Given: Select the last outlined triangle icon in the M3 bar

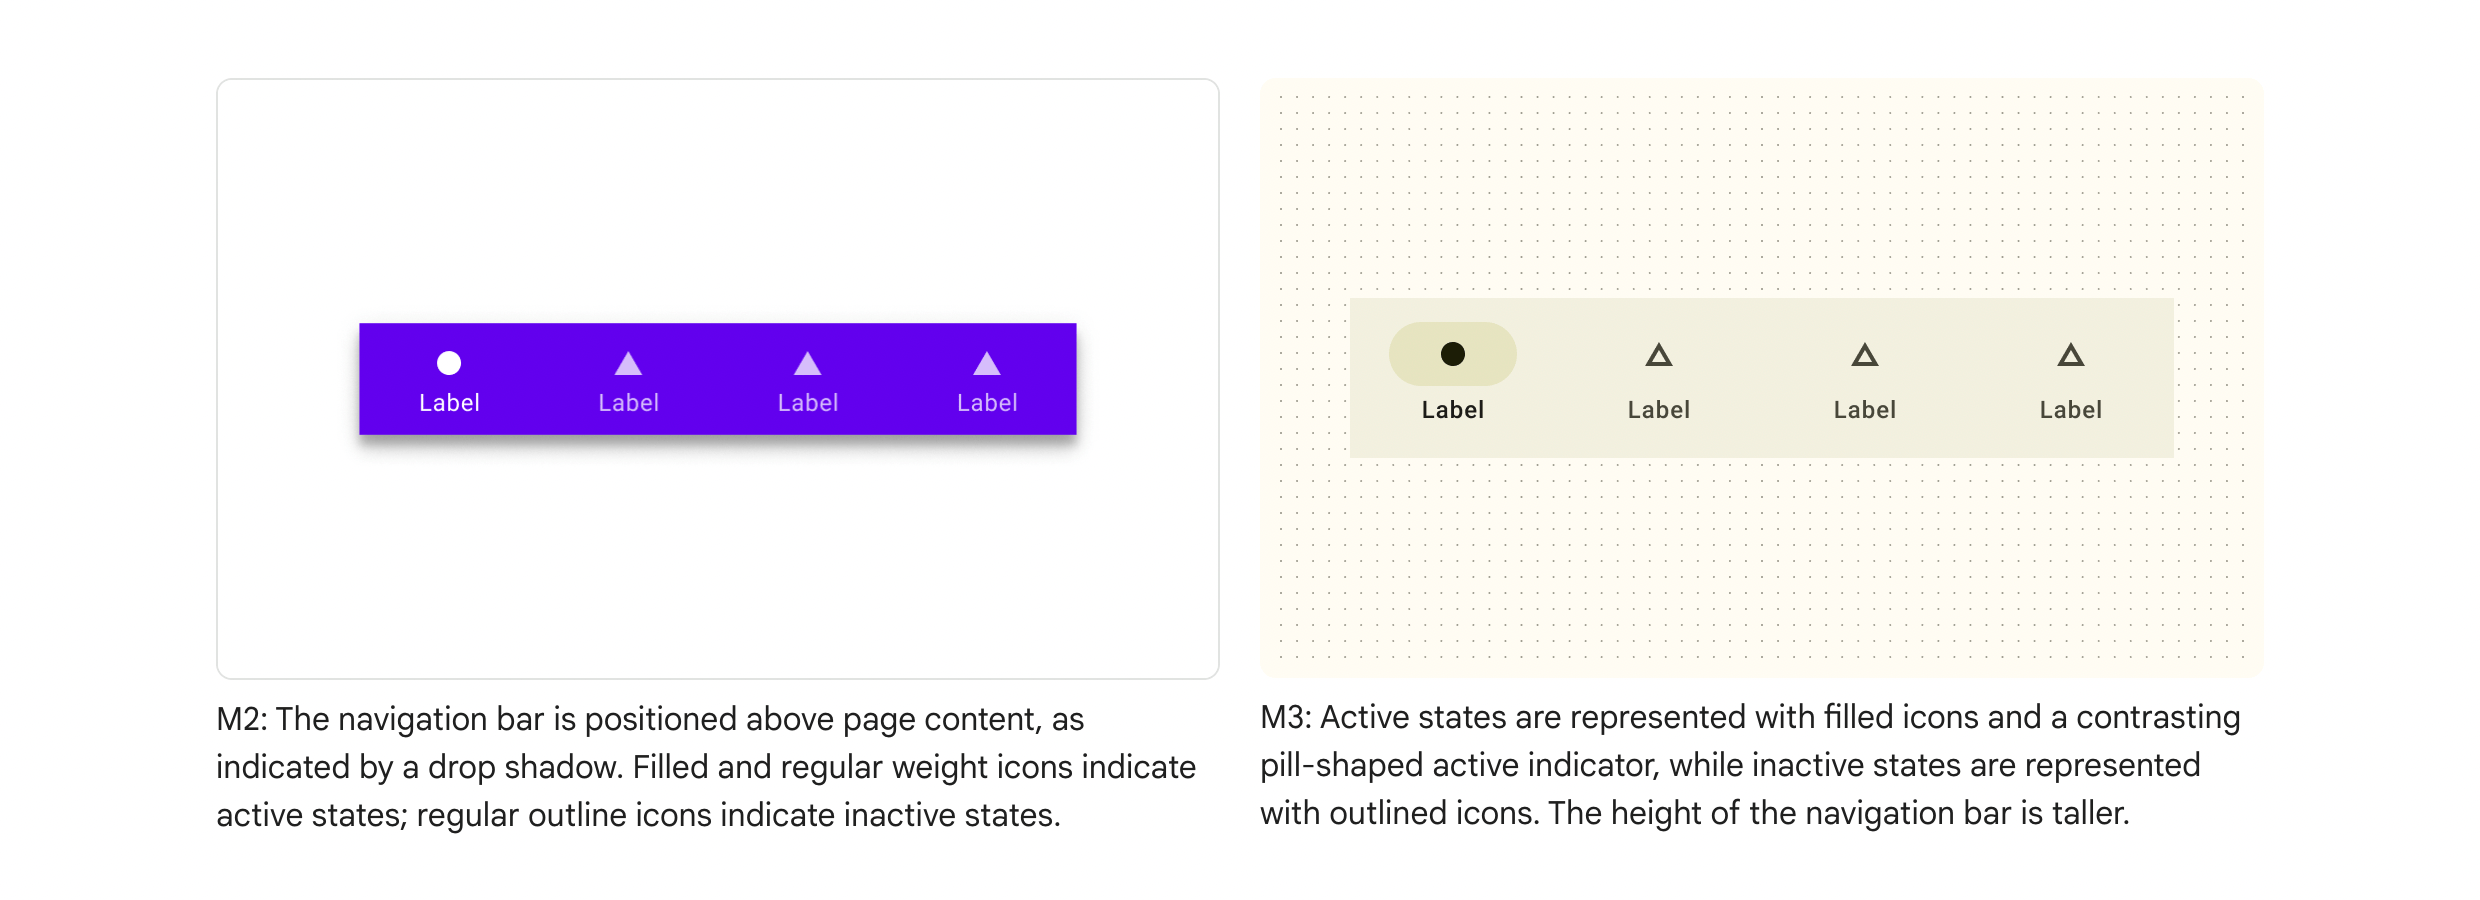Looking at the screenshot, I should click(2071, 354).
